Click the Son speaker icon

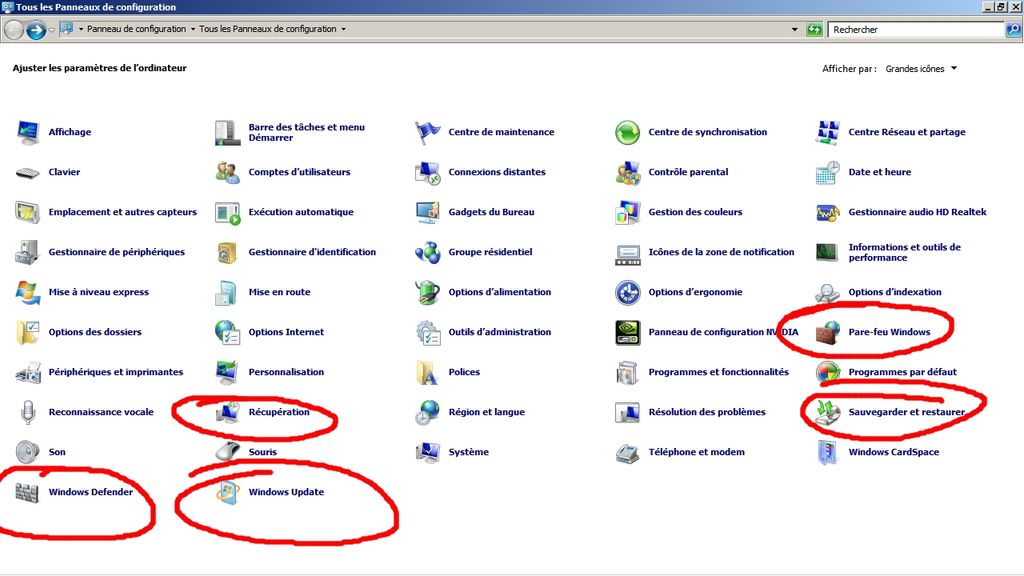(x=28, y=452)
